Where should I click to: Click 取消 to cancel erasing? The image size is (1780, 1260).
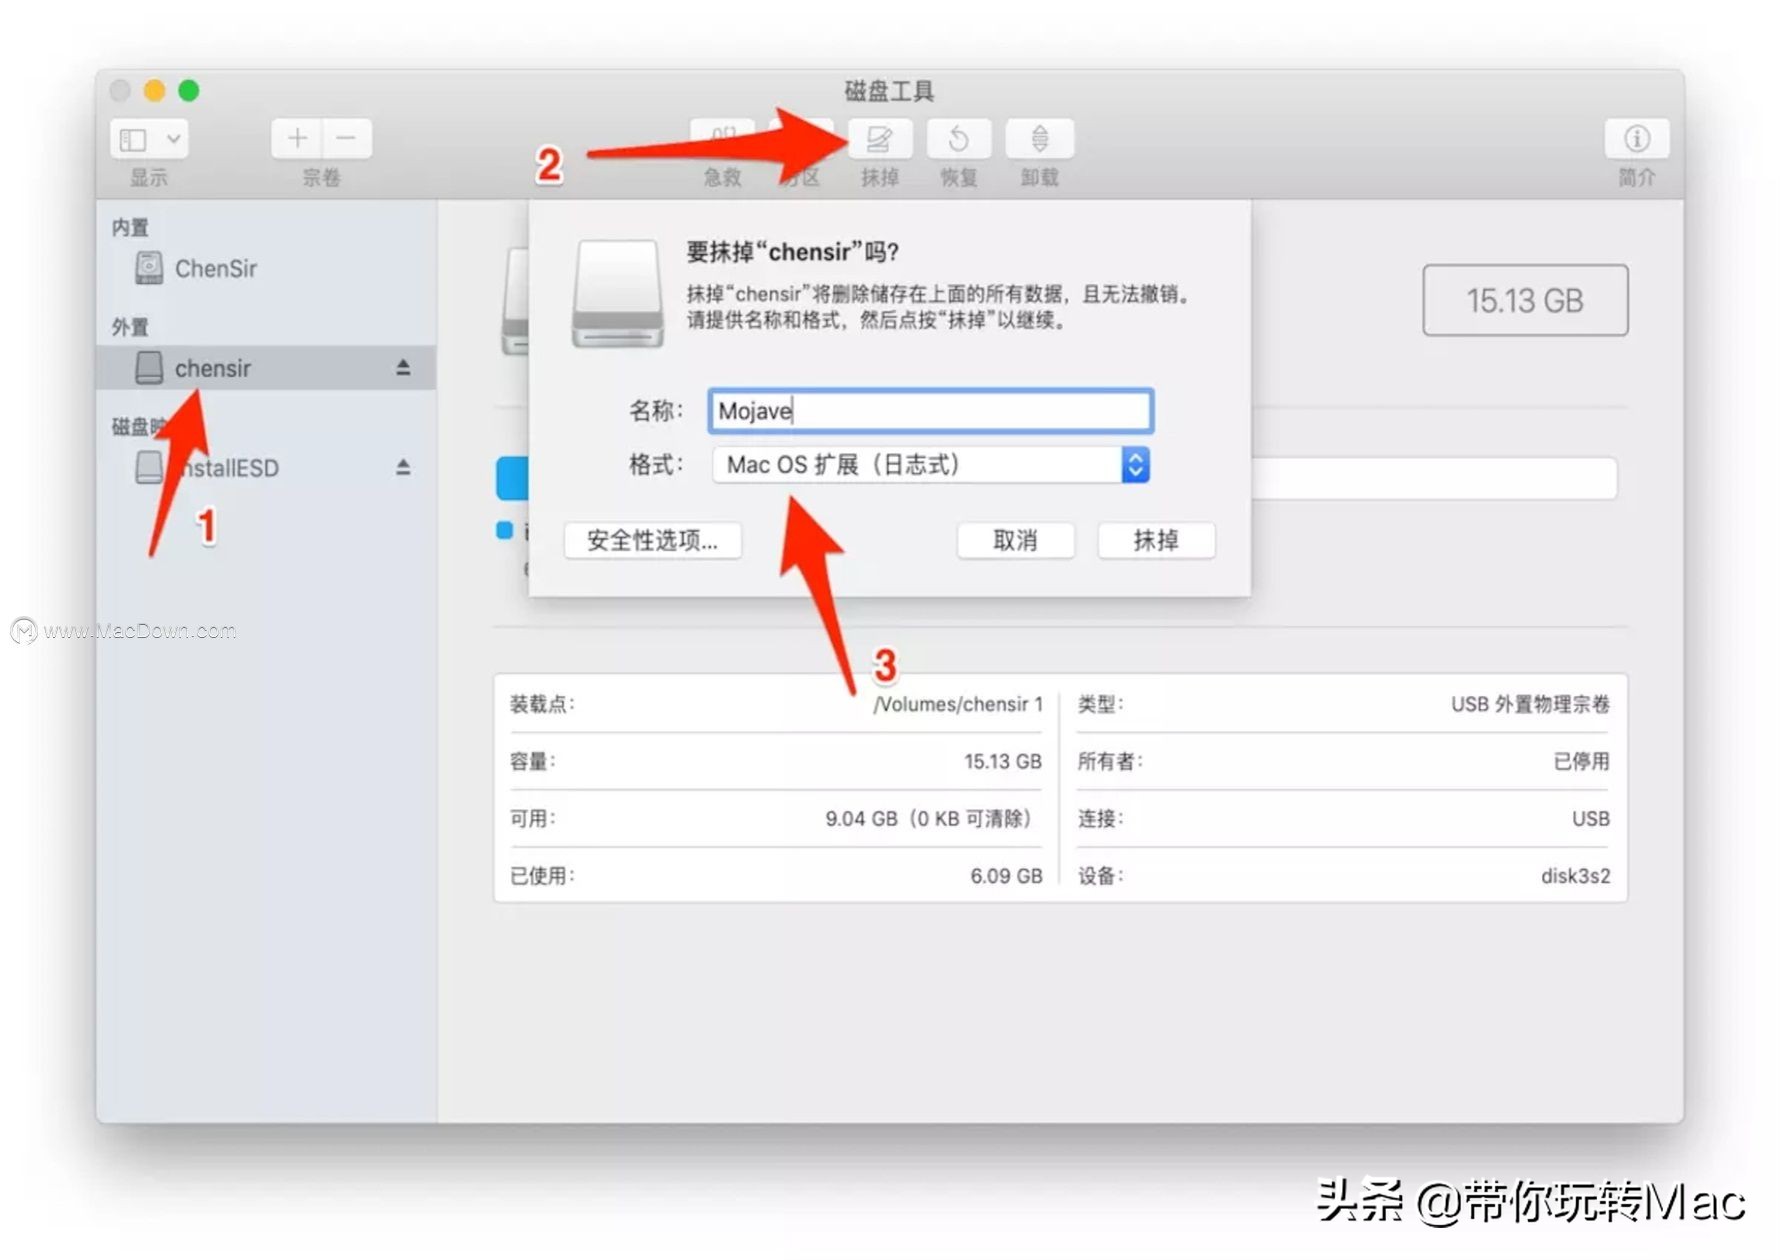click(x=1016, y=541)
